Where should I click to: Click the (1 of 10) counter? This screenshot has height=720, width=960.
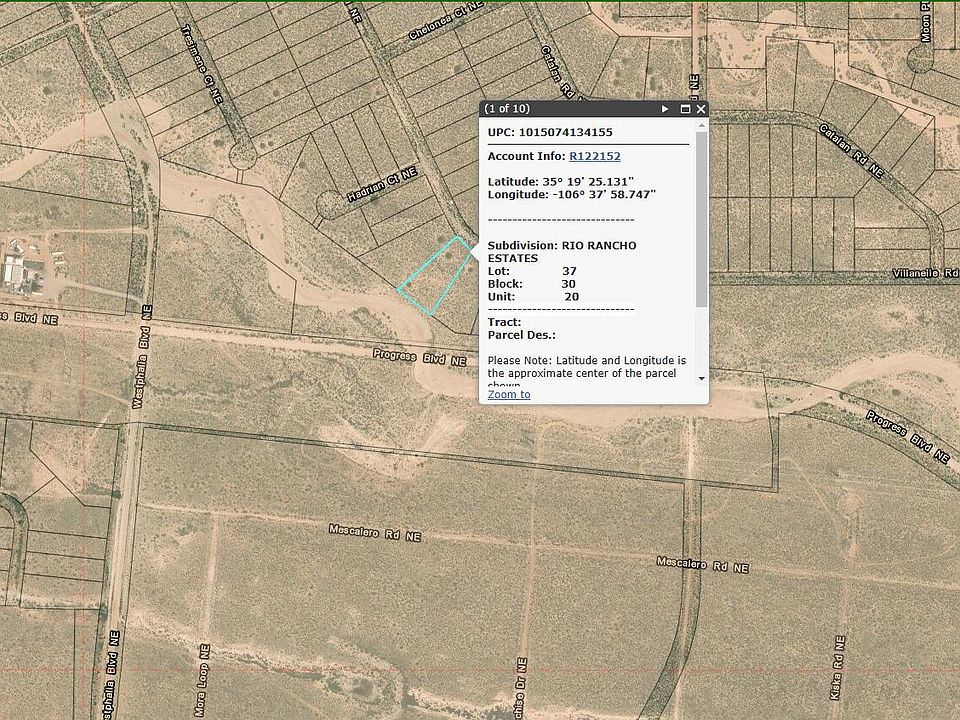coord(507,109)
